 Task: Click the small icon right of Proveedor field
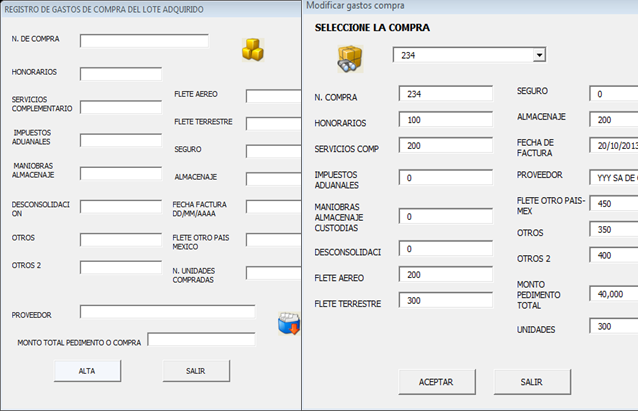(x=288, y=324)
